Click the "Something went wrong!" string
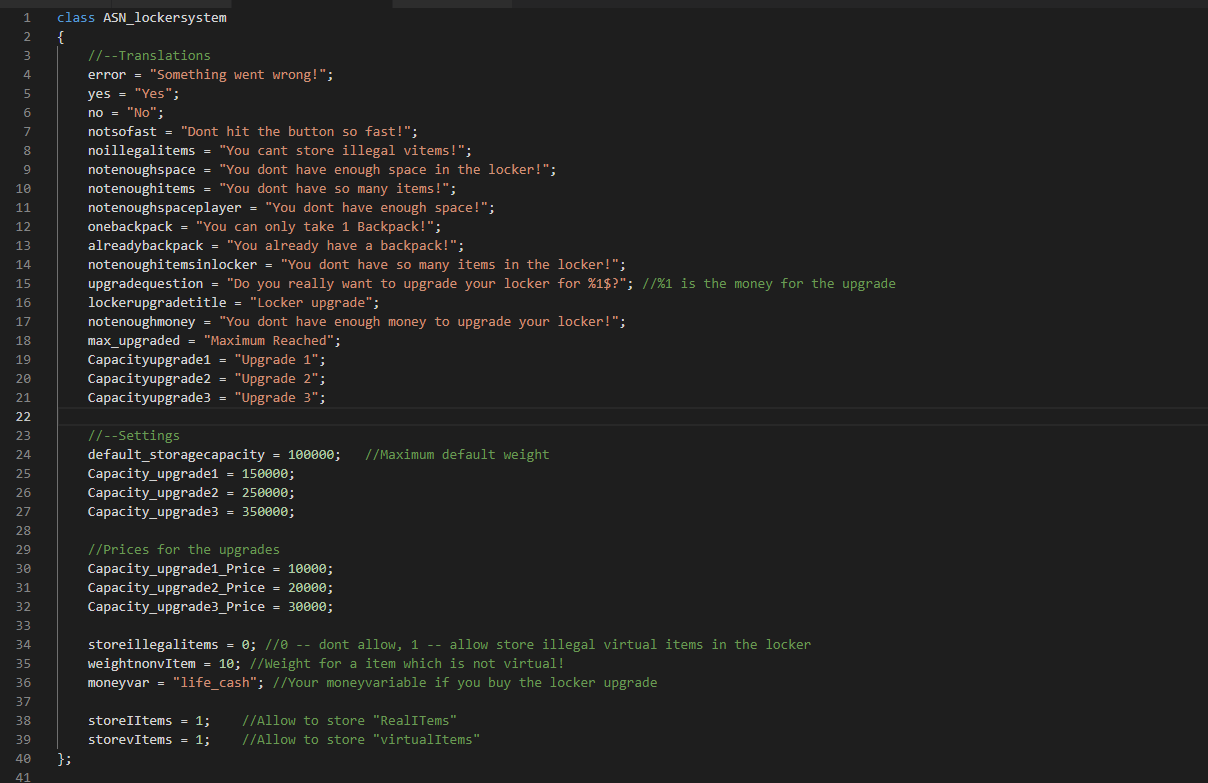The image size is (1208, 783). [x=241, y=75]
